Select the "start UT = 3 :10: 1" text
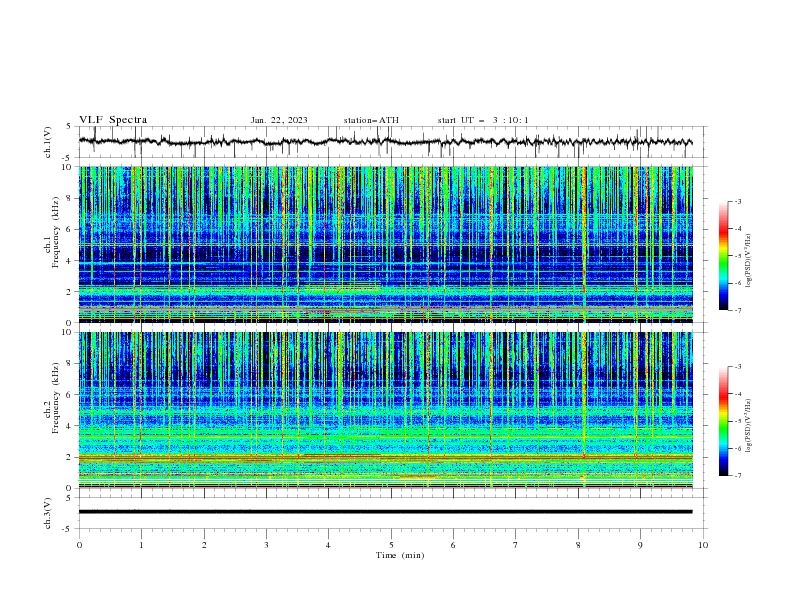Viewport: 792px width, 612px height. coord(483,120)
